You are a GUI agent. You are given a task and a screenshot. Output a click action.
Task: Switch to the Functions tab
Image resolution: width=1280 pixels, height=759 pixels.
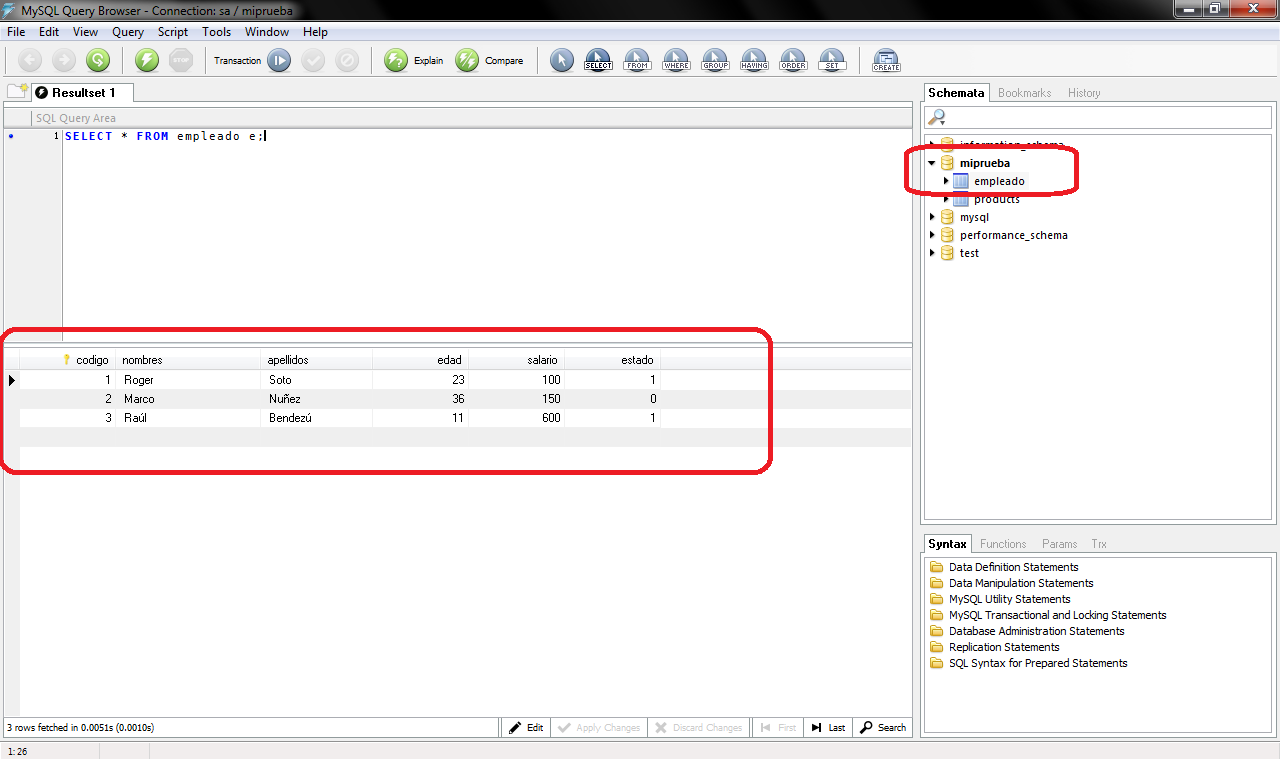point(1003,543)
